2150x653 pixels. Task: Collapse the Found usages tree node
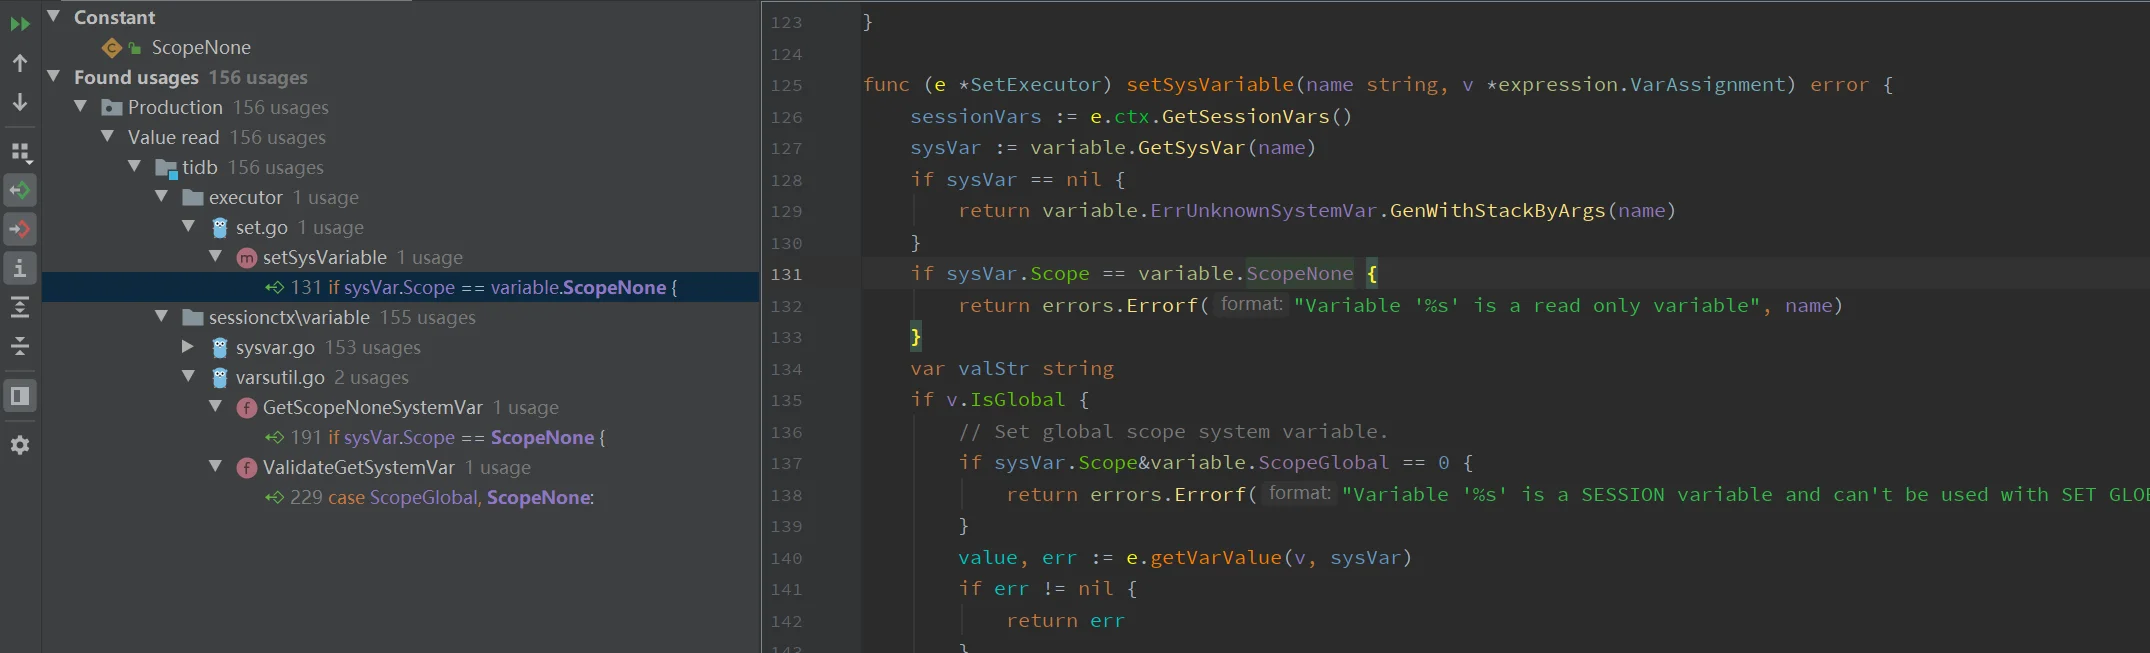point(54,77)
